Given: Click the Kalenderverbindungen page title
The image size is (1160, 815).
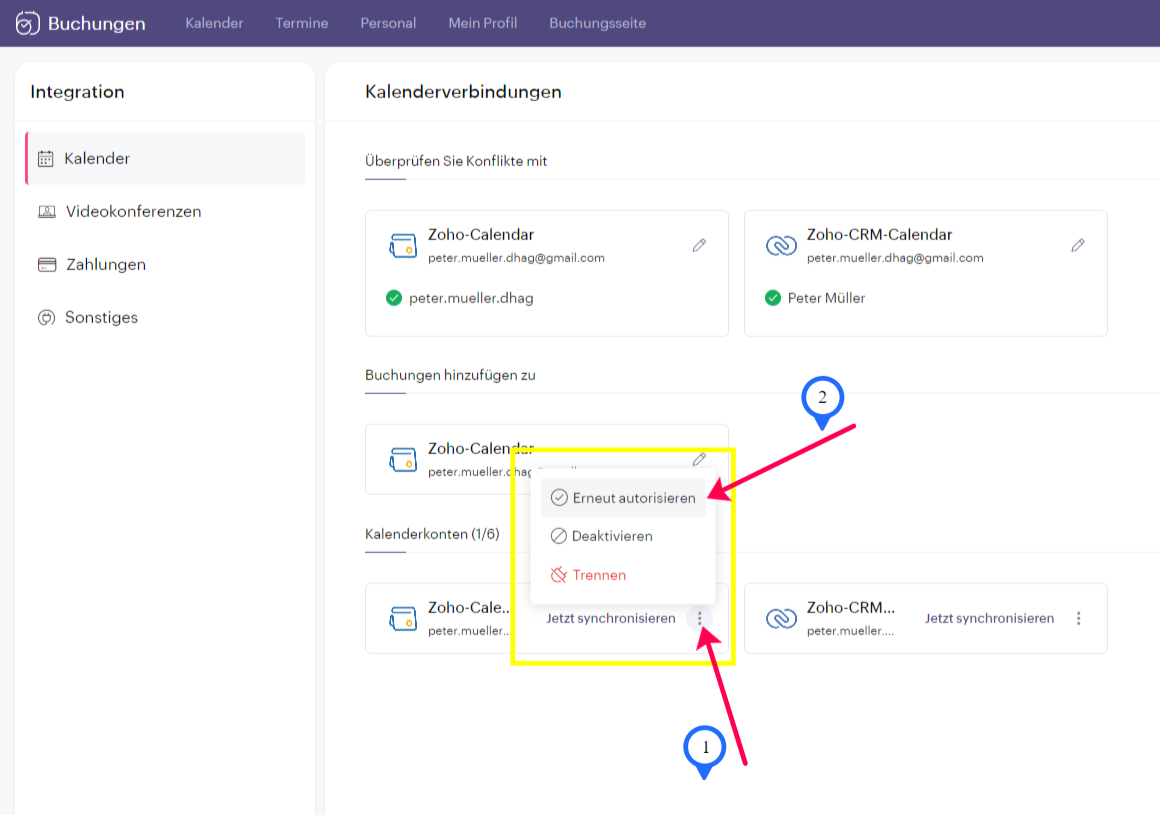Looking at the screenshot, I should point(463,92).
